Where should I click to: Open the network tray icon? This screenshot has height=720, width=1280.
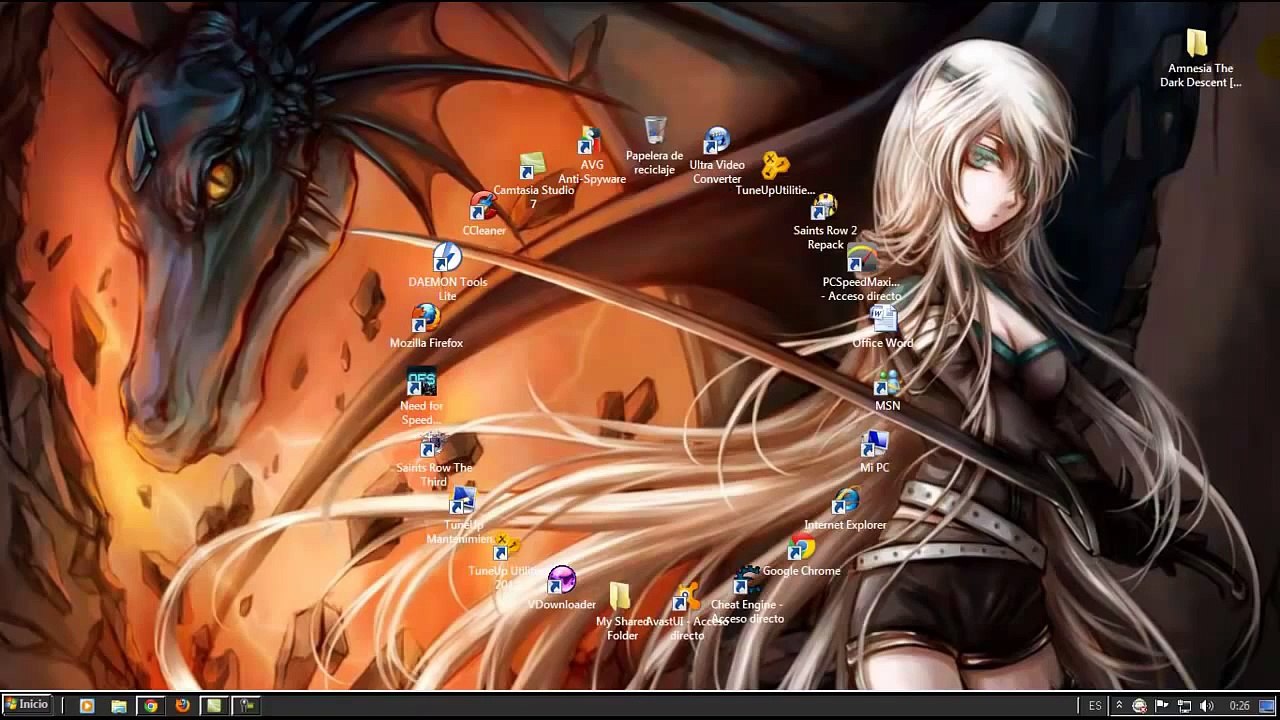tap(1184, 706)
